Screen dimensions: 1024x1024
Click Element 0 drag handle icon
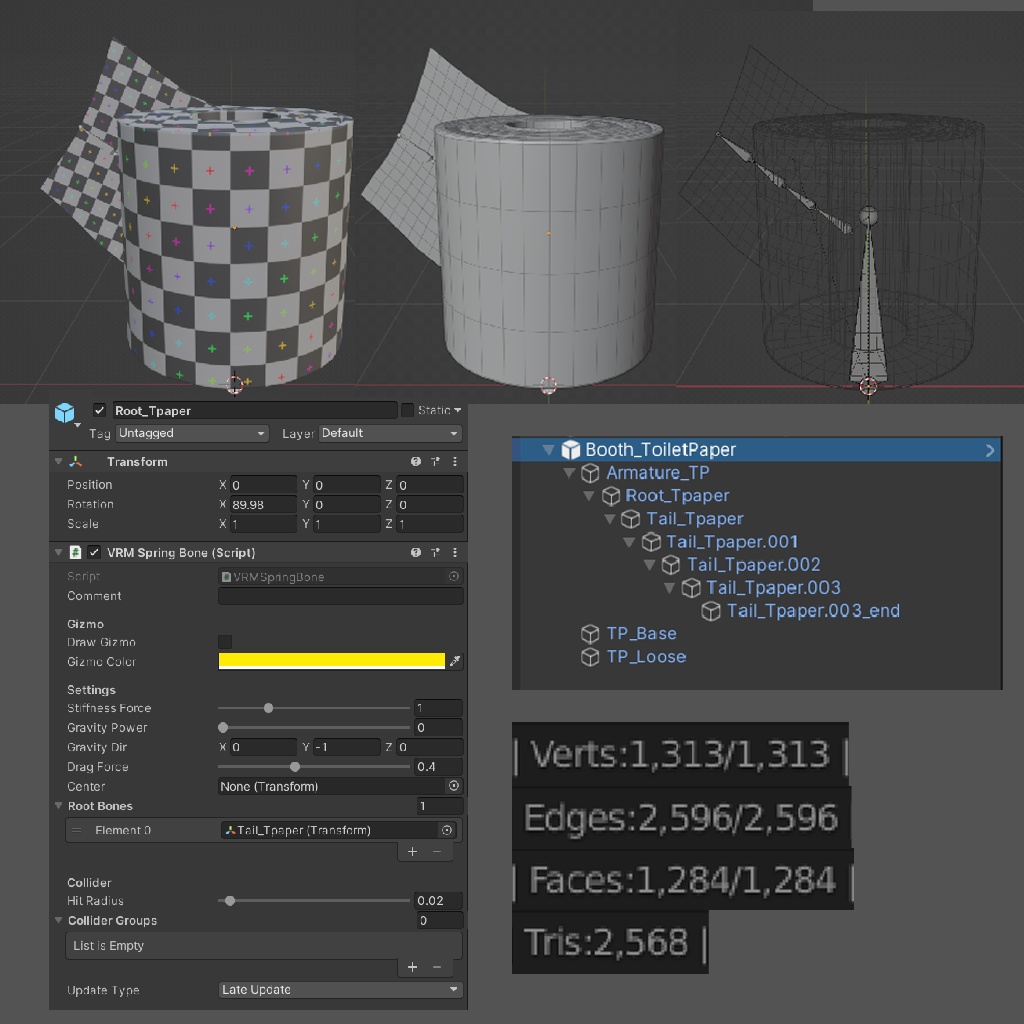coord(76,830)
